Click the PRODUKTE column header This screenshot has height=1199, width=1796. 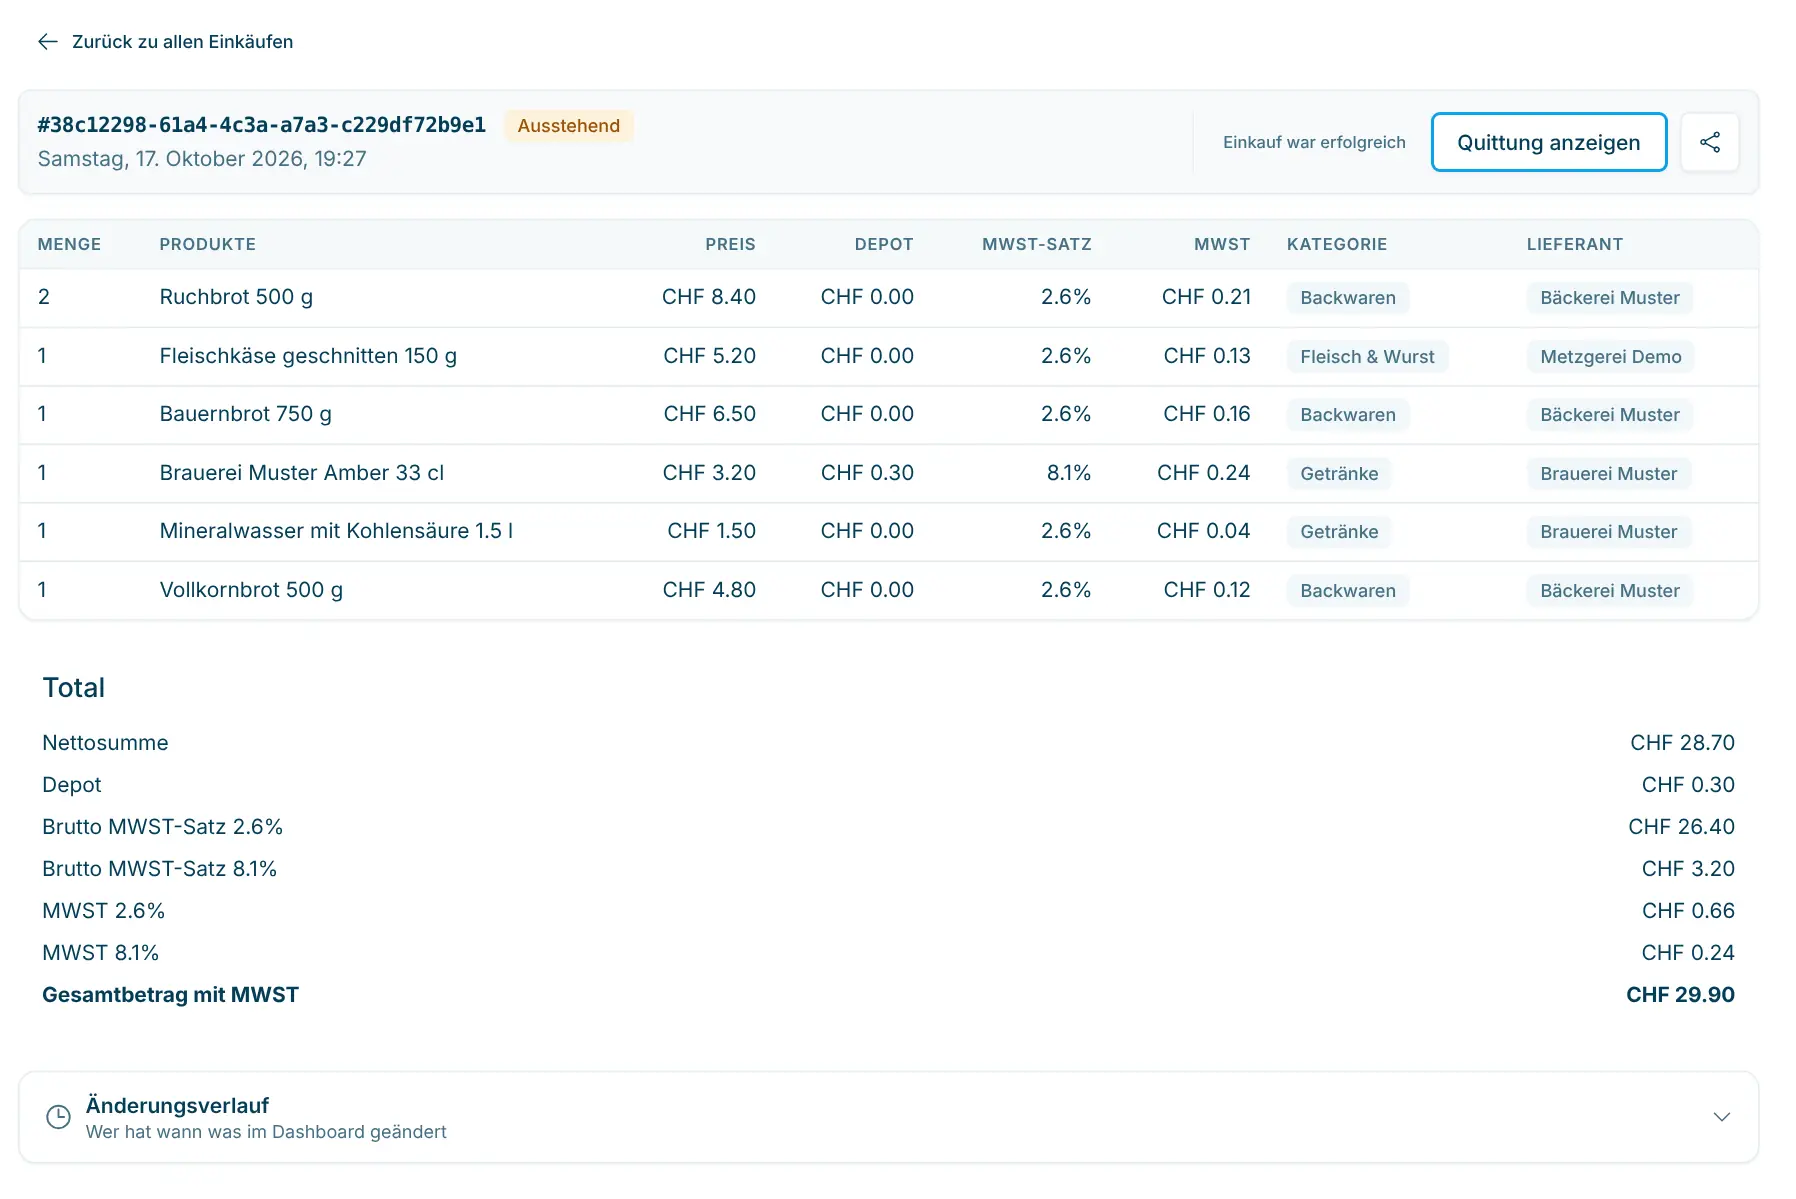pyautogui.click(x=207, y=244)
